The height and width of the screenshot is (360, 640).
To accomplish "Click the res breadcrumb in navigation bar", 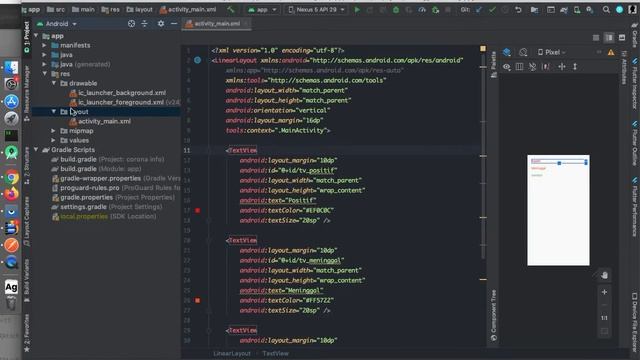I will click(x=110, y=9).
